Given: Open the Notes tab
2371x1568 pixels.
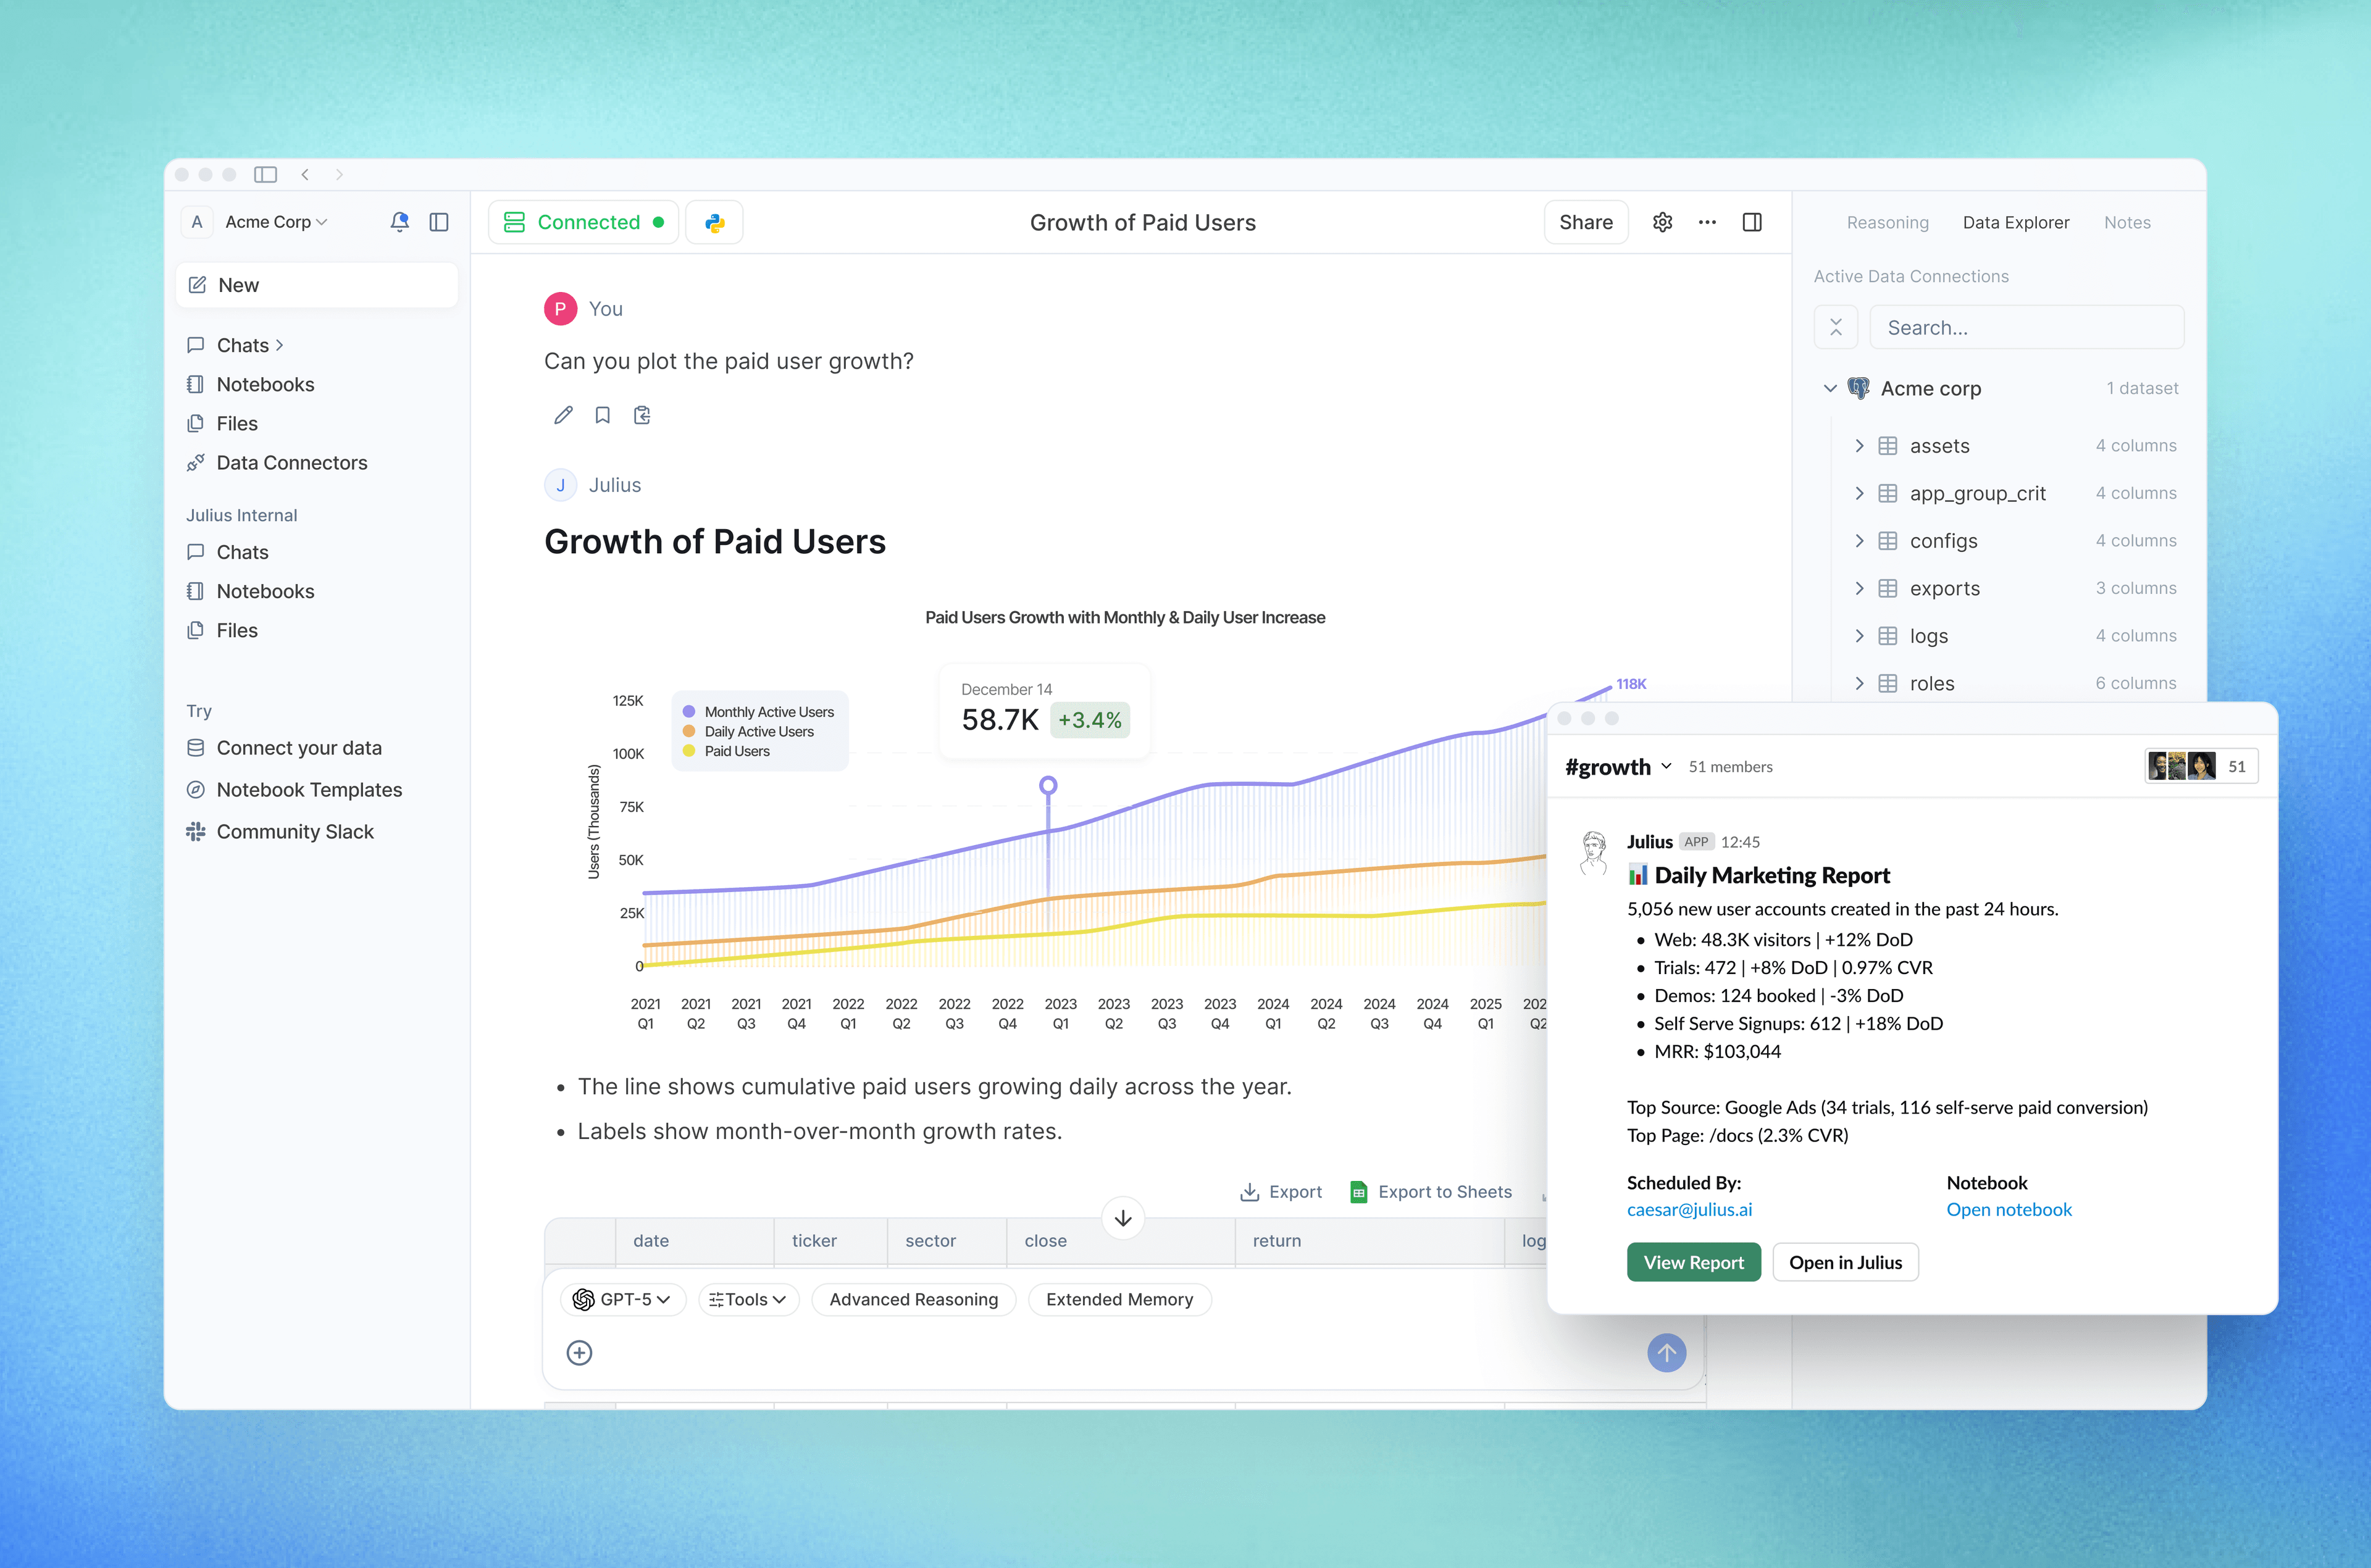Looking at the screenshot, I should pos(2127,222).
